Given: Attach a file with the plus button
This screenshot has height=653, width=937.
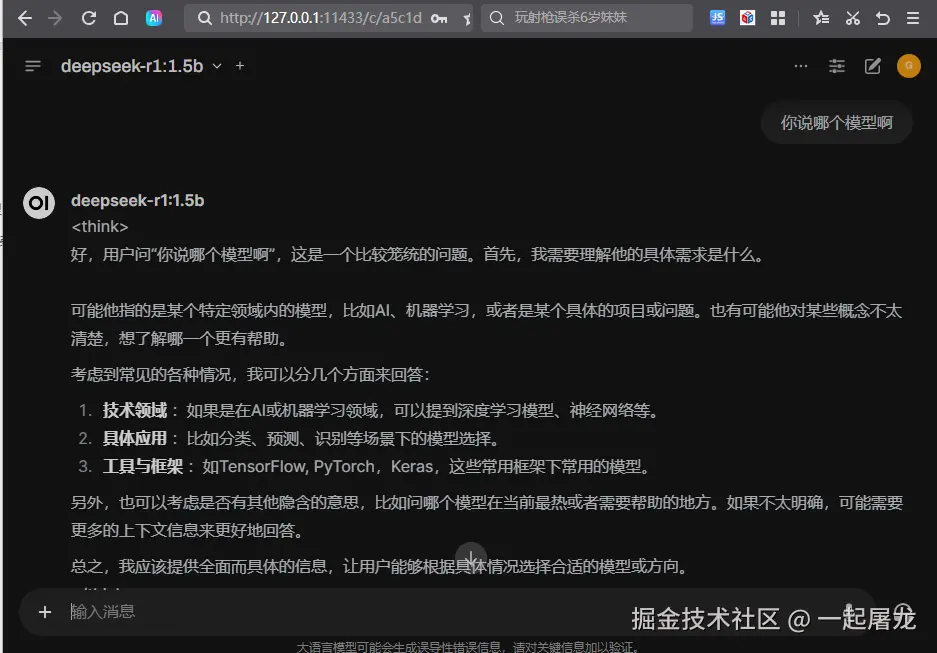Looking at the screenshot, I should click(x=45, y=612).
